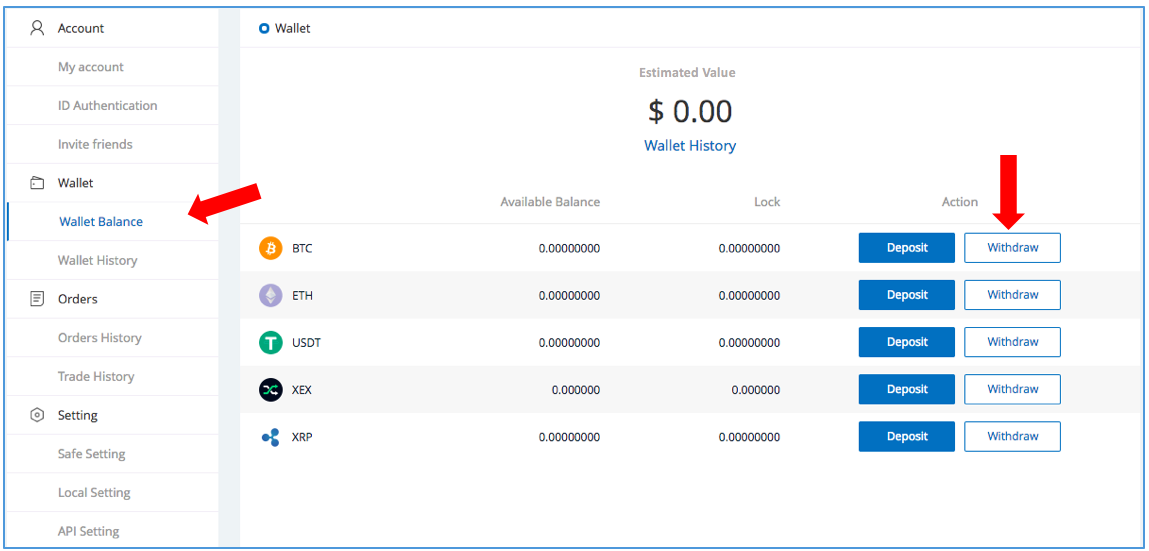Click the Ripple XRP coin icon

[271, 437]
